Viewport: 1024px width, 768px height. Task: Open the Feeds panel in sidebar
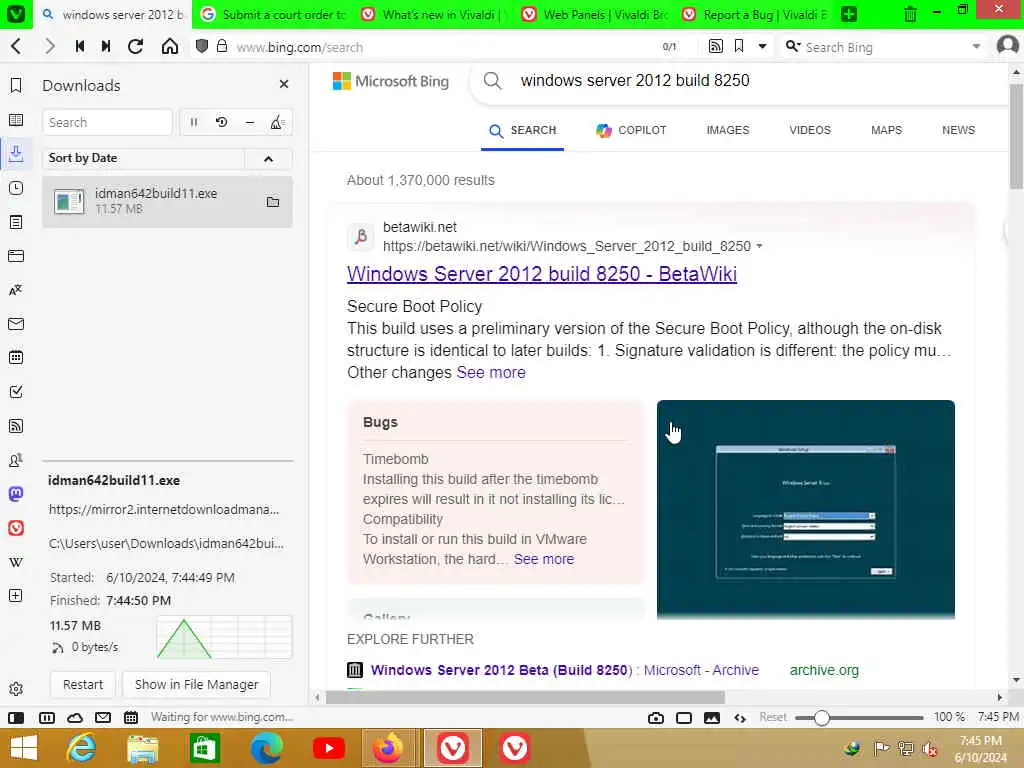click(x=16, y=426)
